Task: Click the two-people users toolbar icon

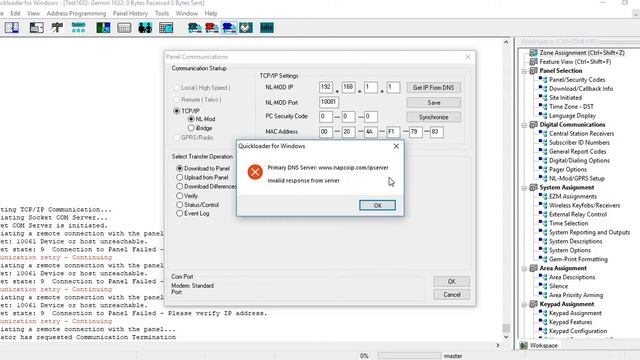Action: (x=145, y=28)
